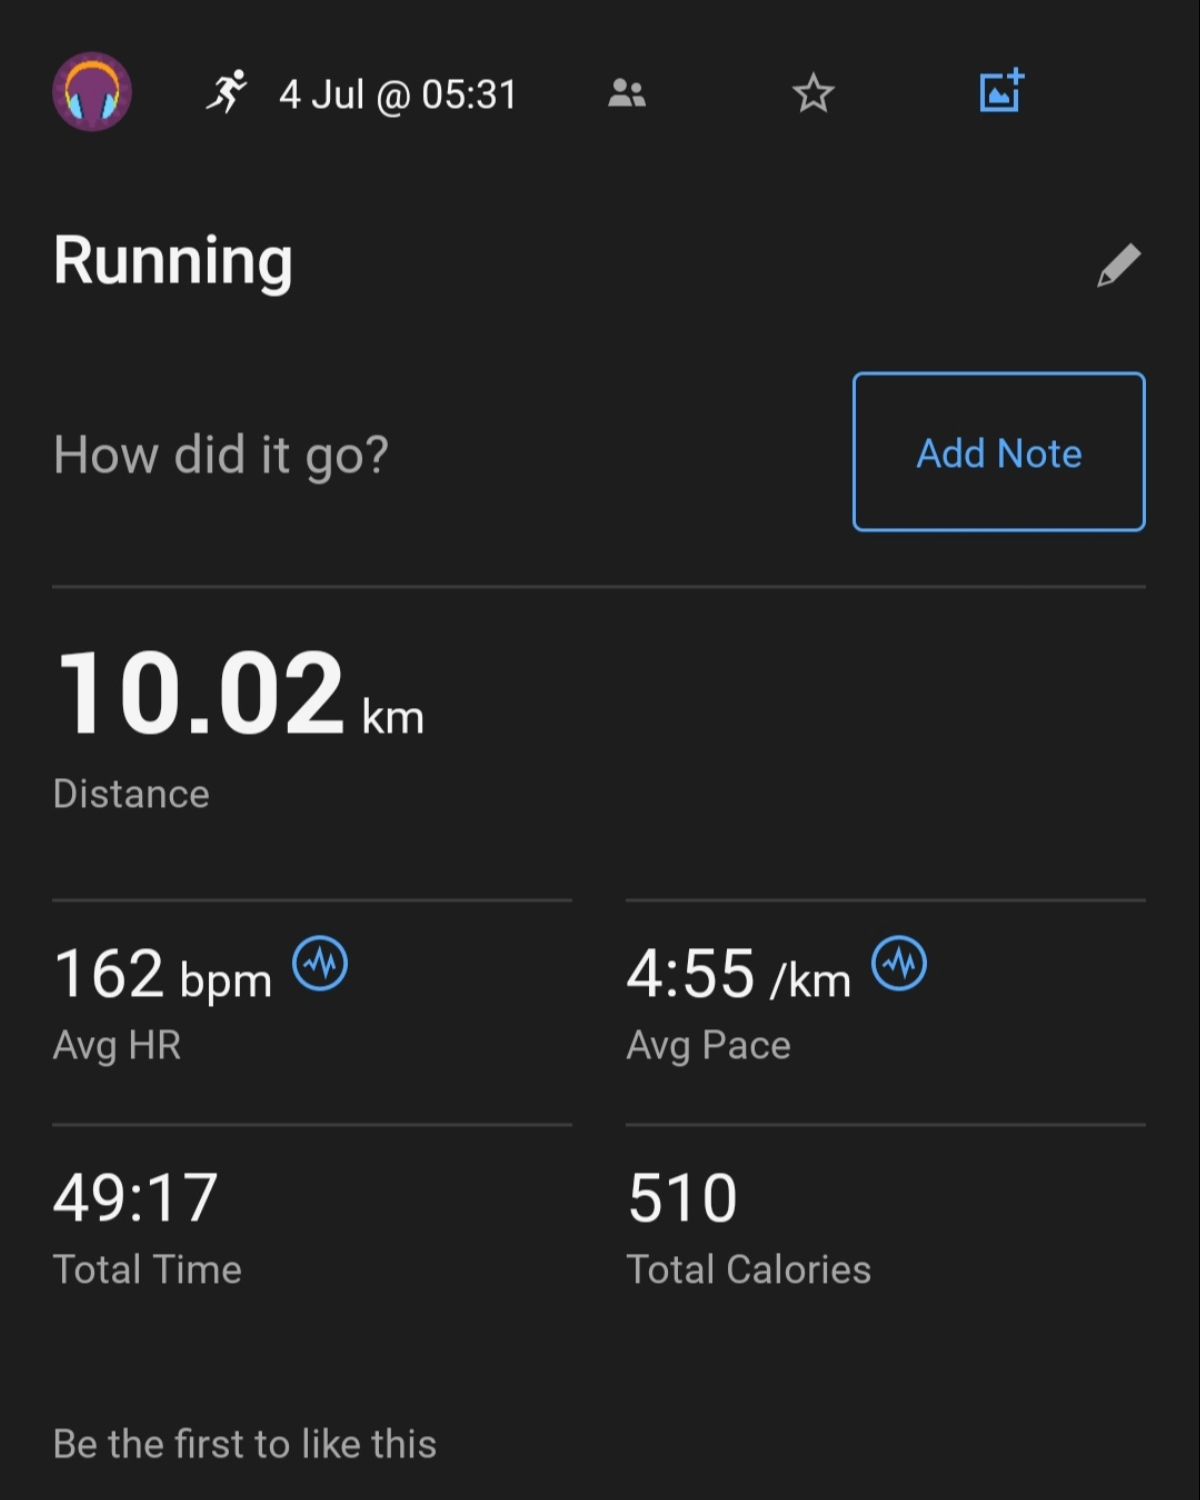Tap the pace performance badge icon

[899, 964]
